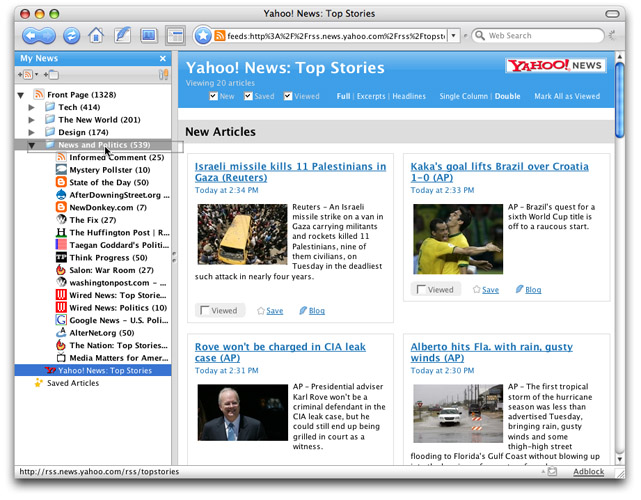Open the Saved Articles star item

click(x=72, y=383)
